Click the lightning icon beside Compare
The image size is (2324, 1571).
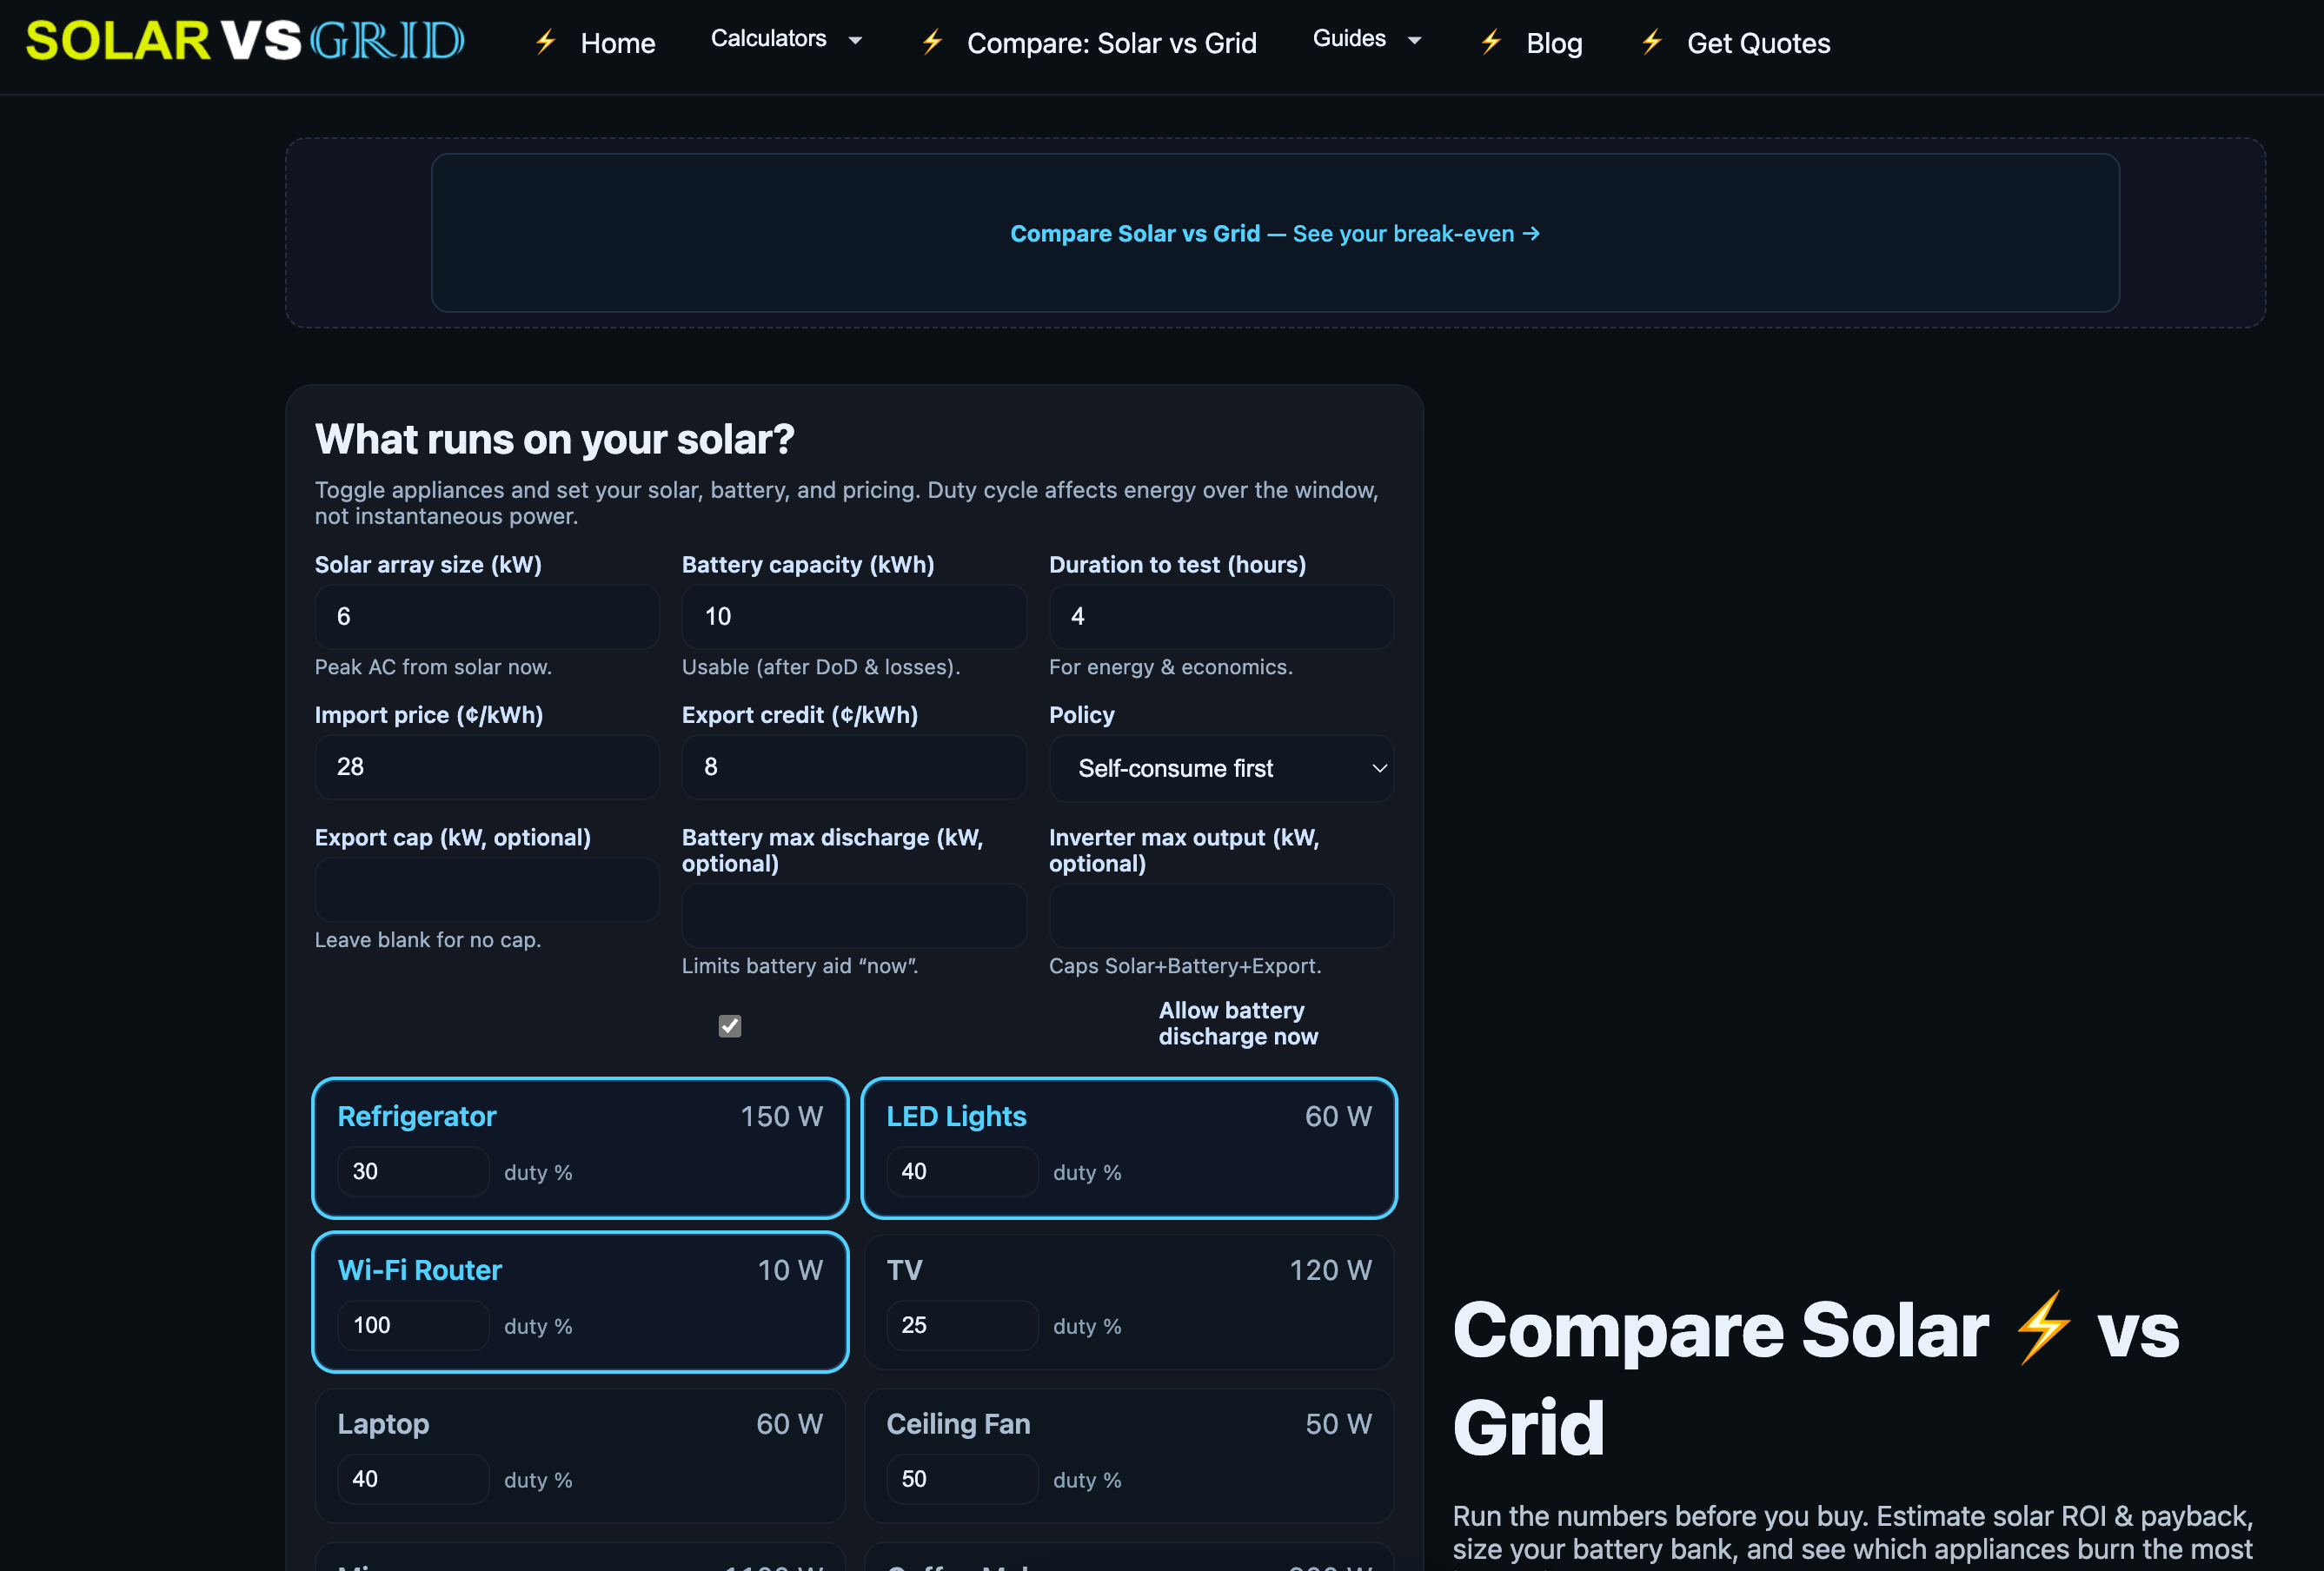coord(932,42)
